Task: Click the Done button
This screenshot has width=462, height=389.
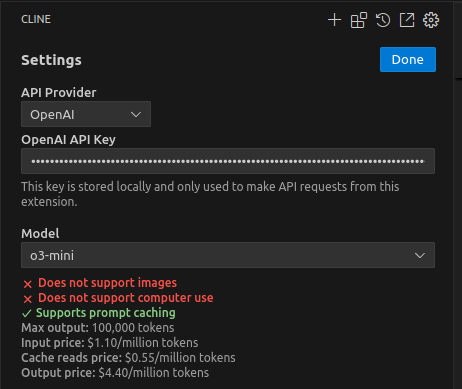Action: pos(408,59)
